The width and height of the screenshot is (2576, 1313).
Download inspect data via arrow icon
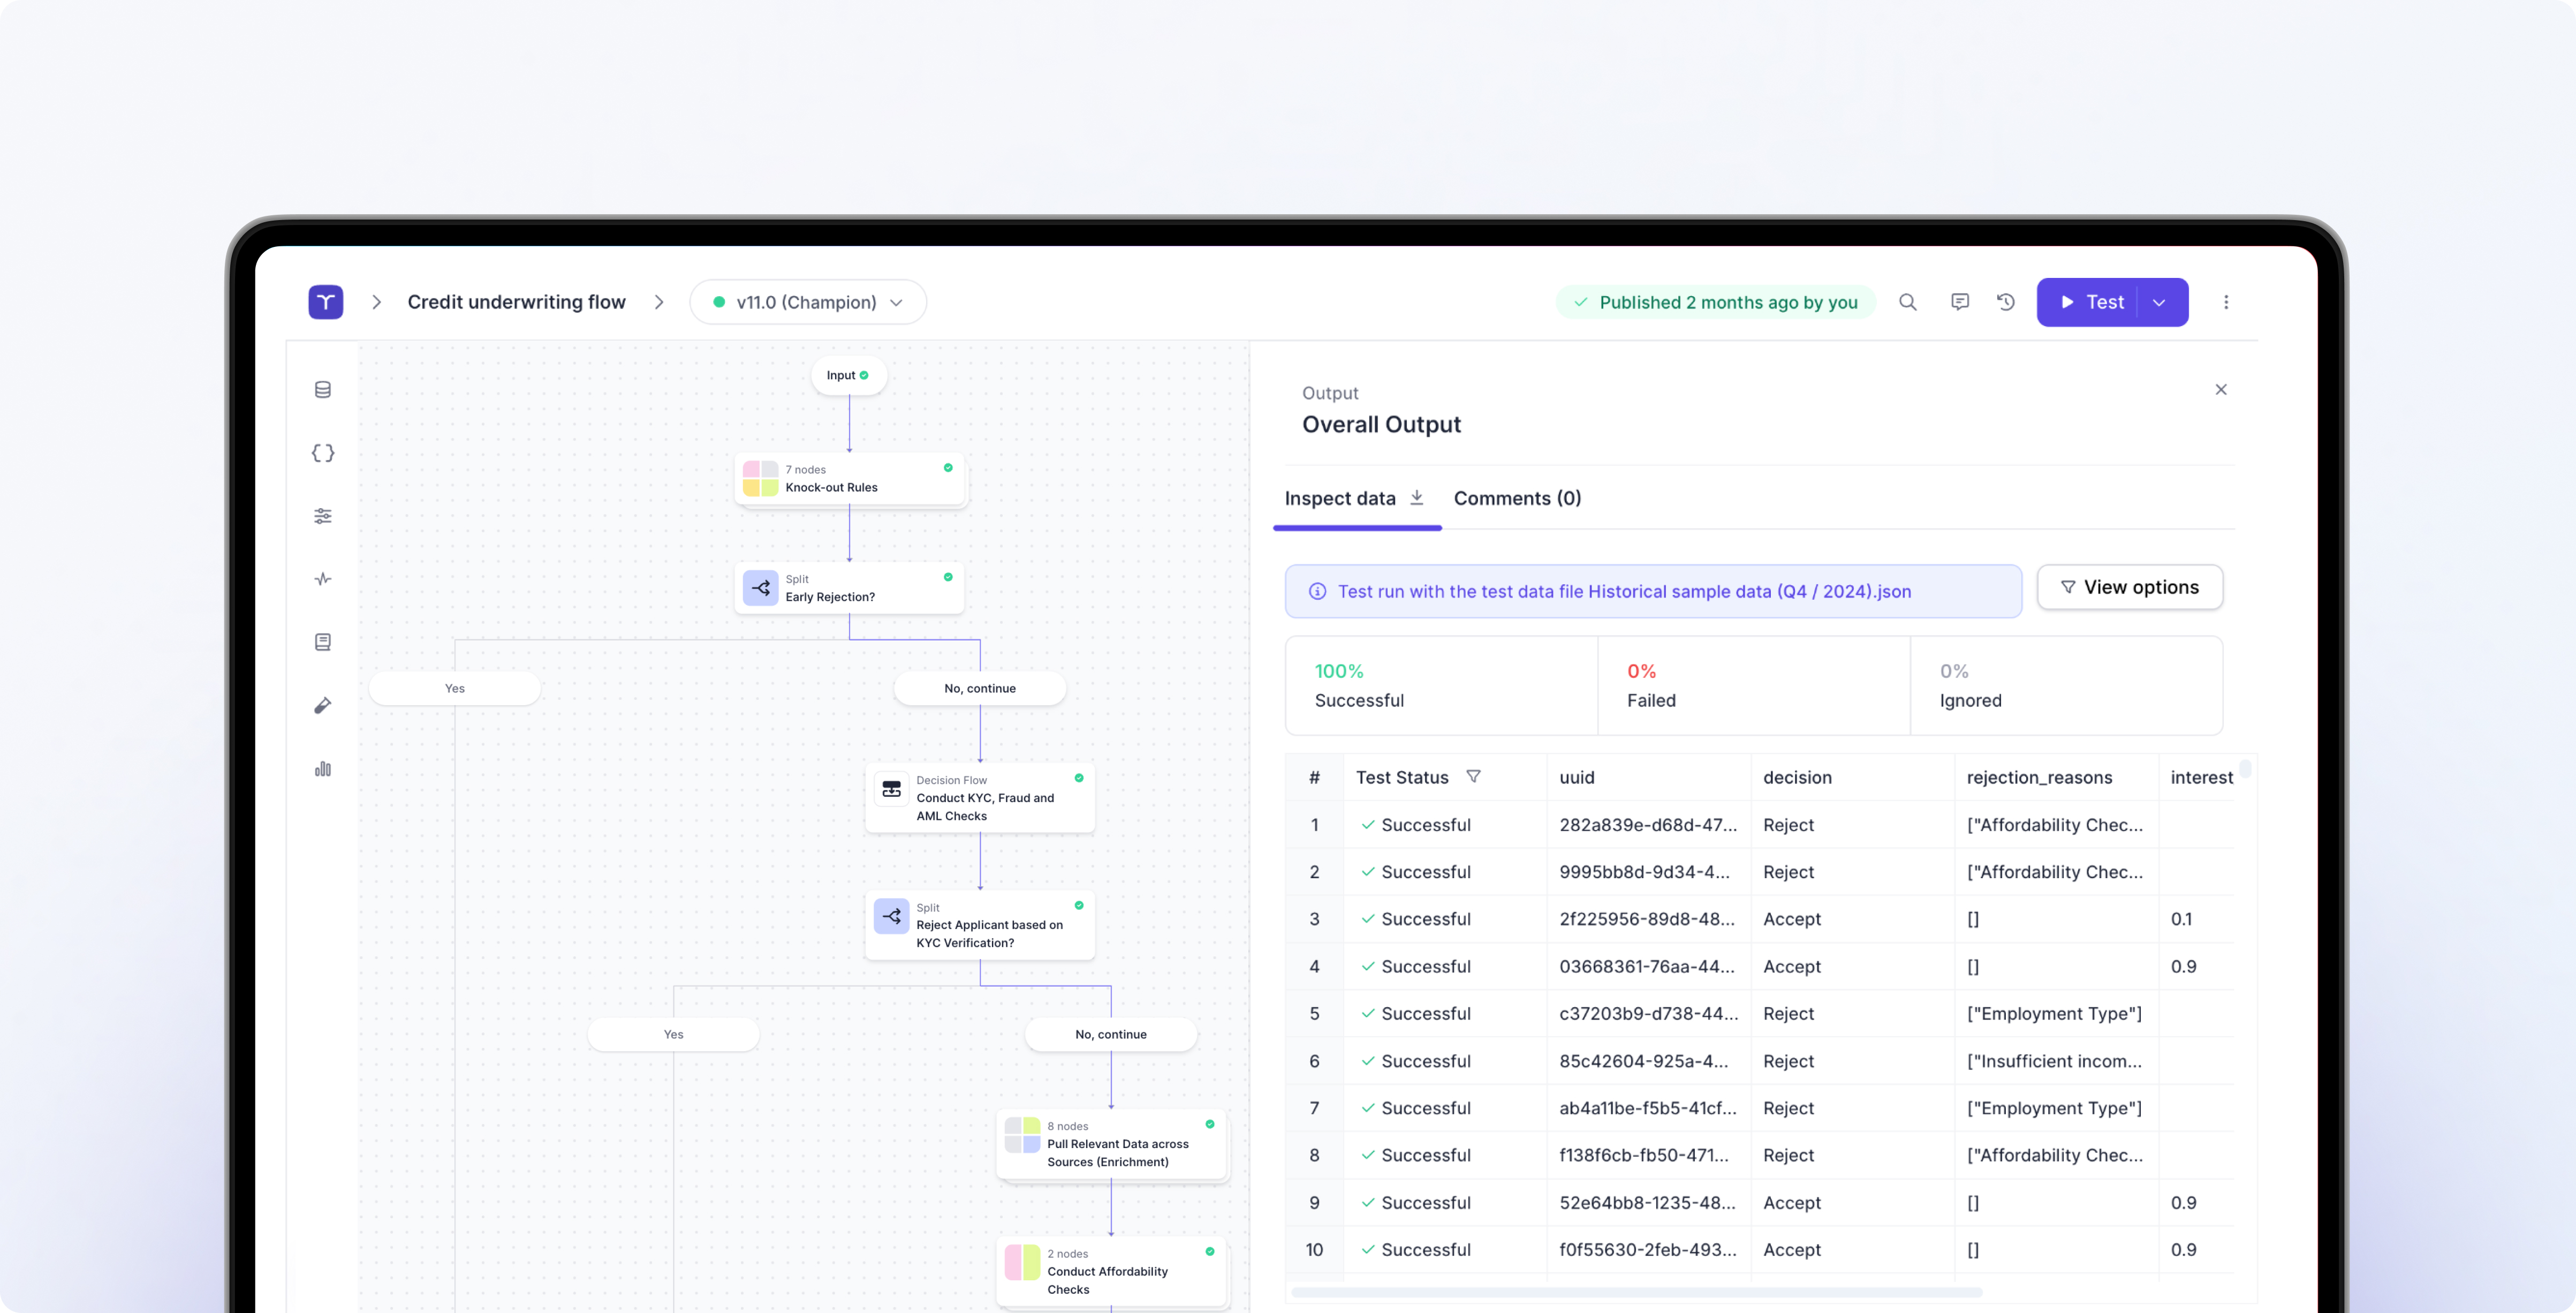tap(1416, 498)
